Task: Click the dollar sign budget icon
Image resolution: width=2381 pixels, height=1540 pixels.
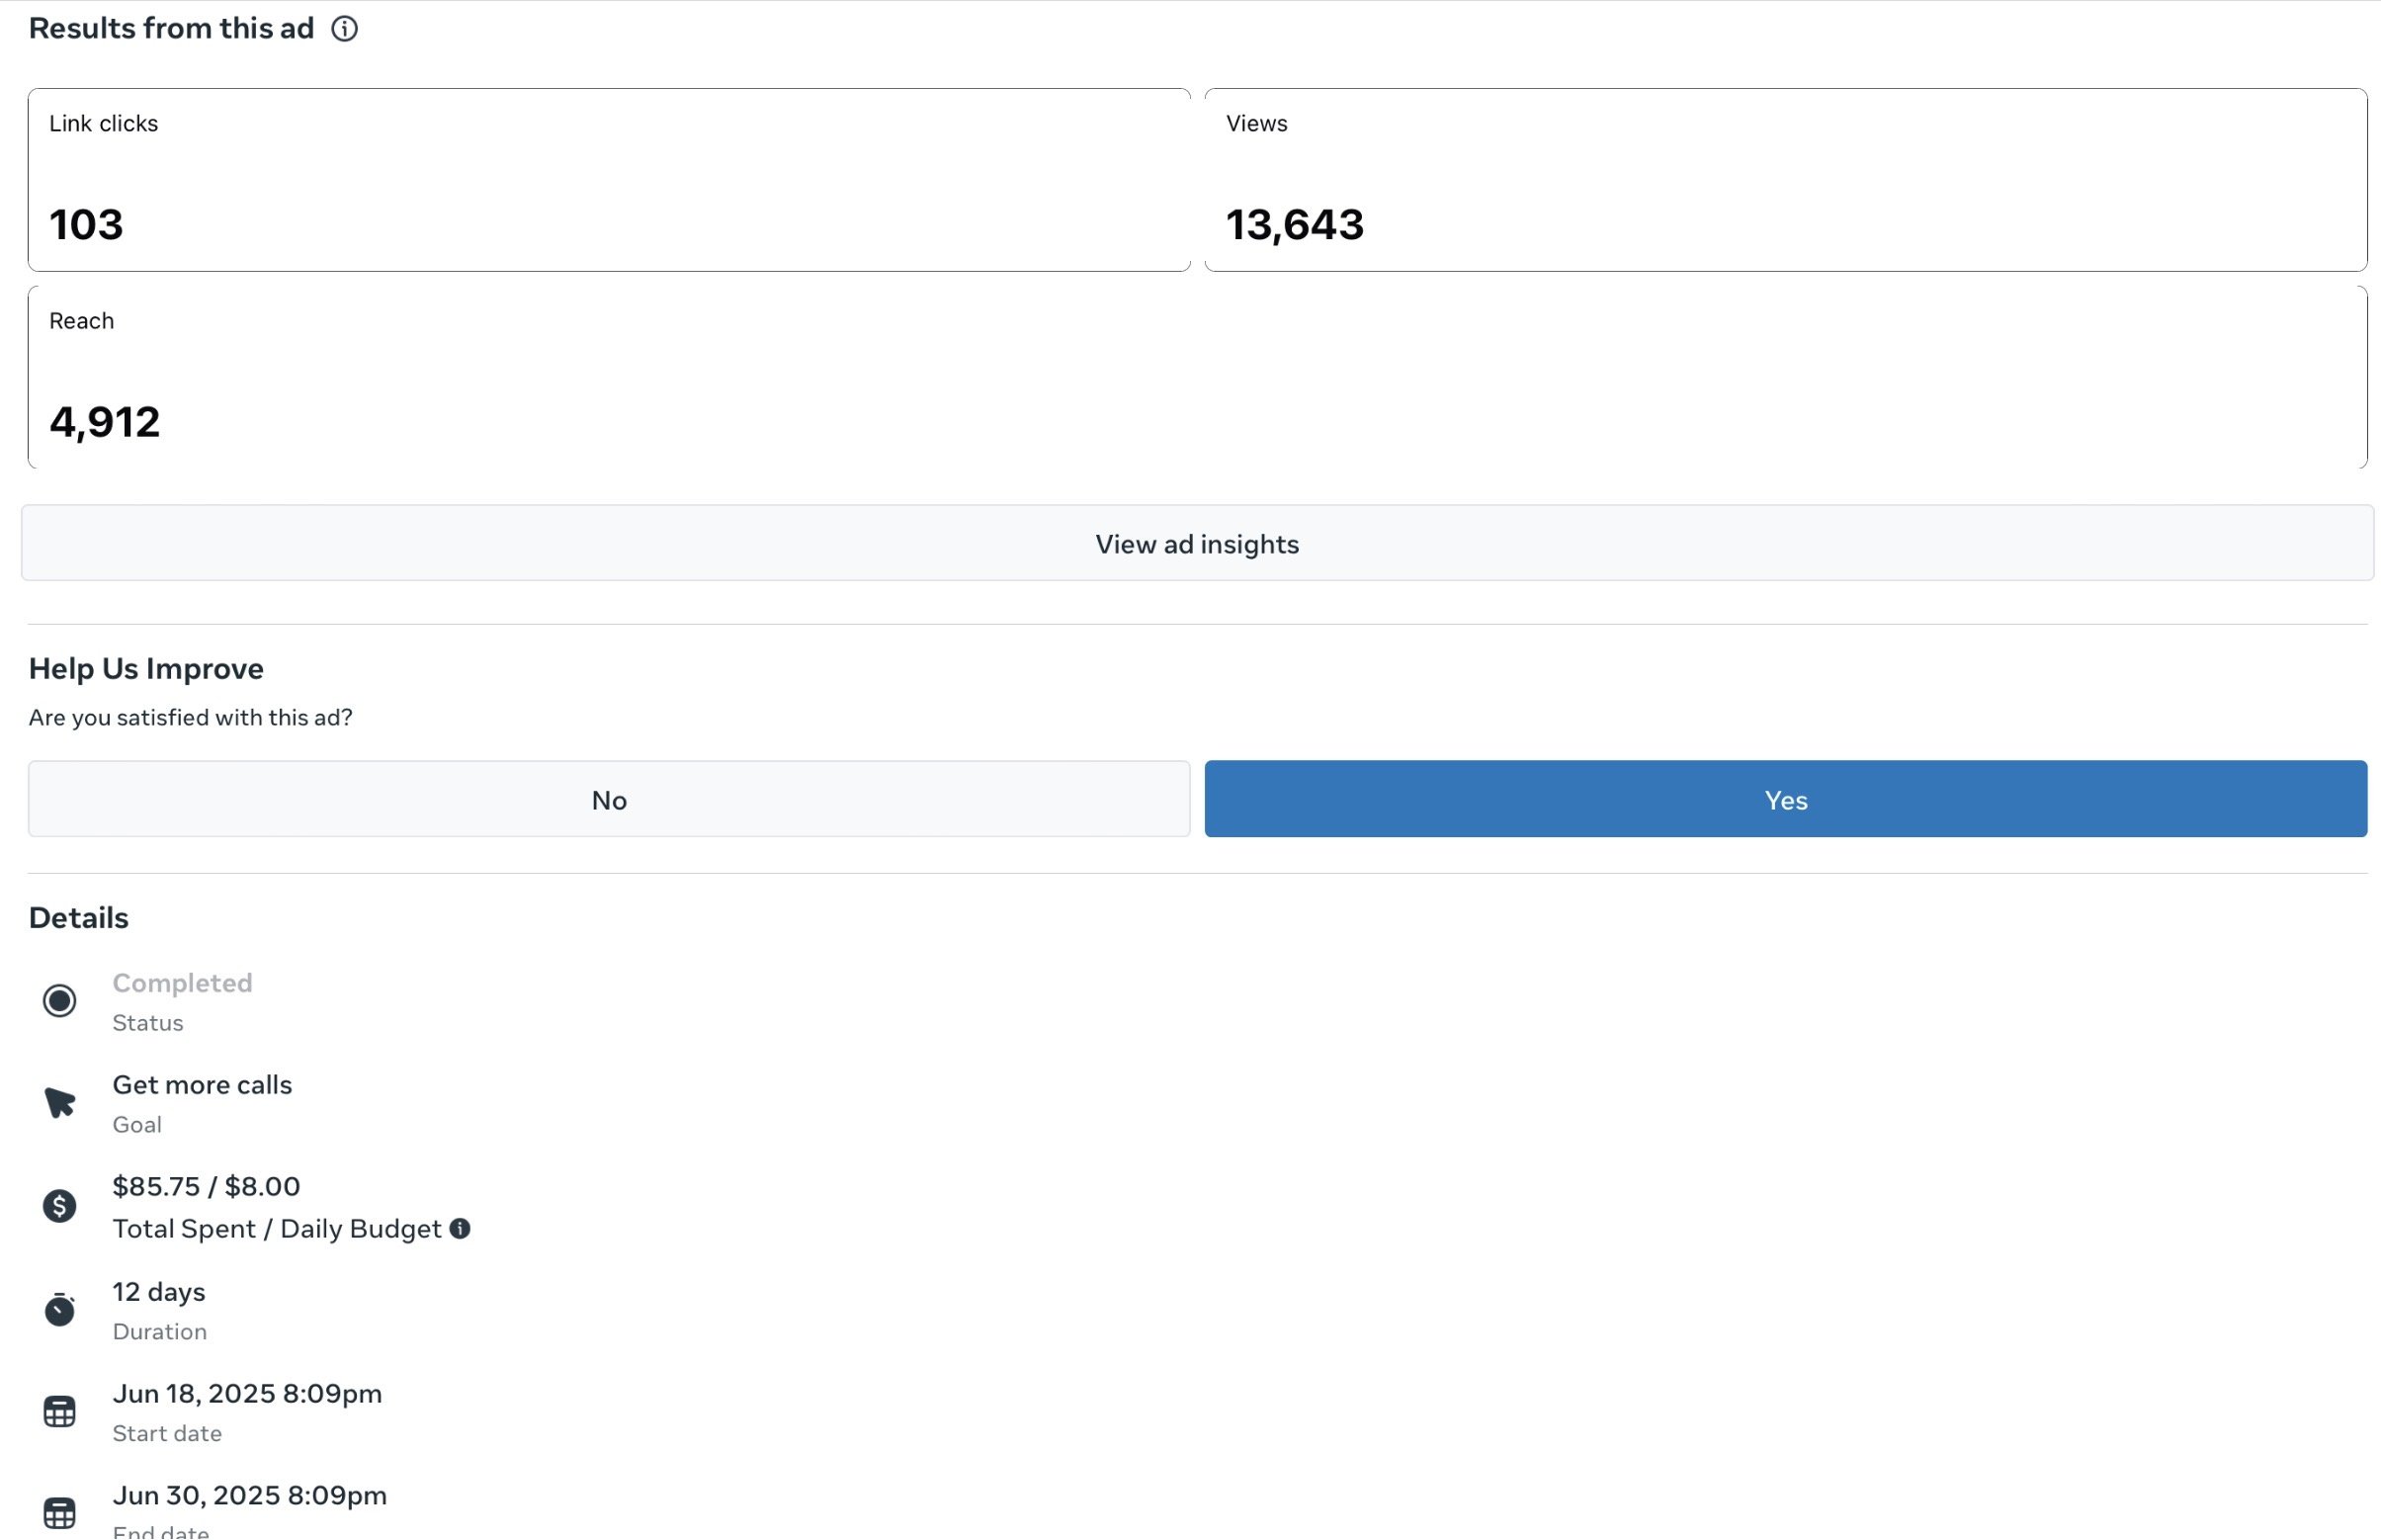Action: pyautogui.click(x=59, y=1206)
